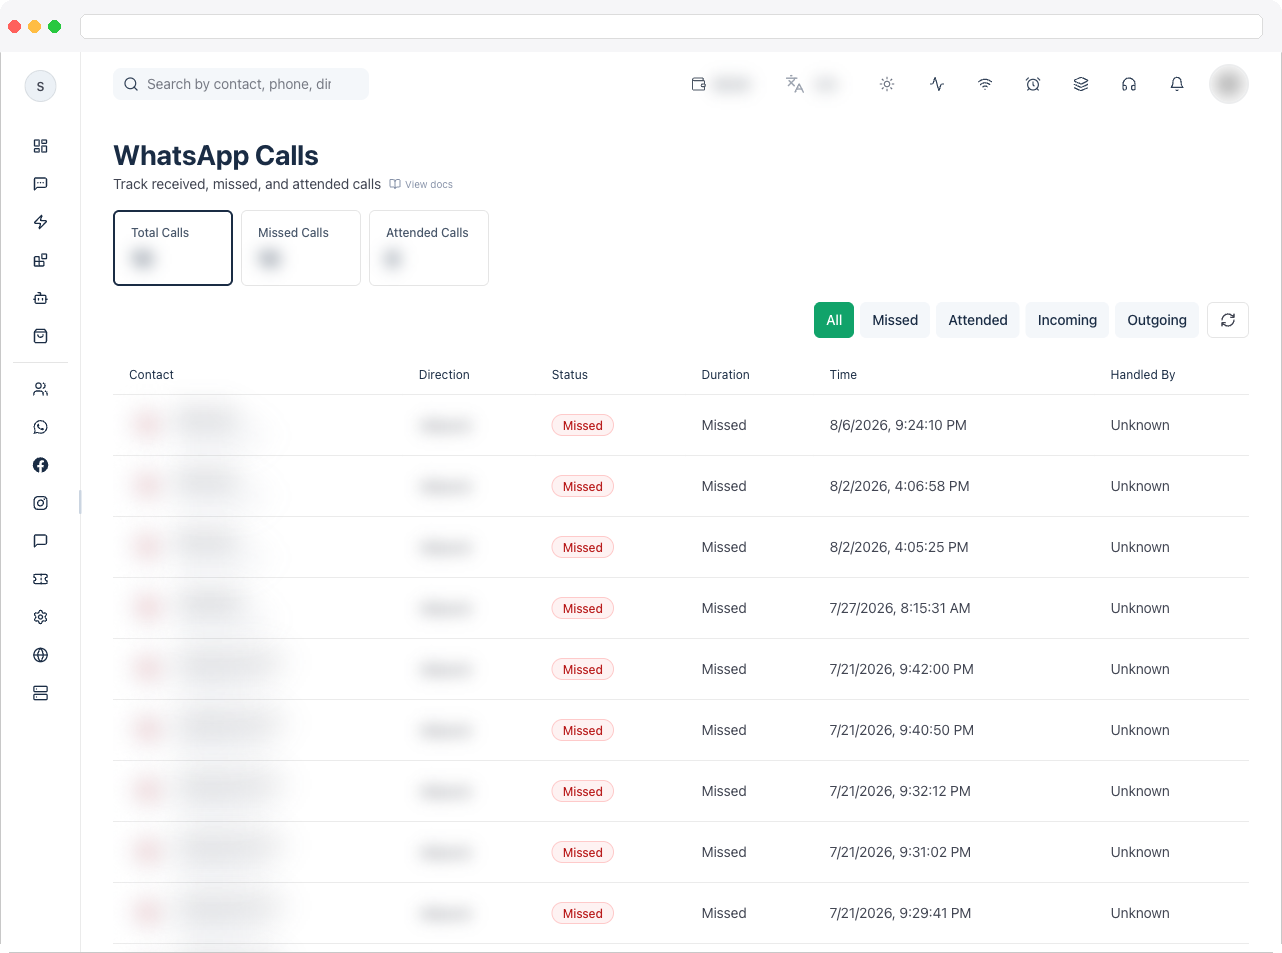This screenshot has width=1282, height=953.
Task: Refresh the calls list
Action: click(x=1228, y=320)
